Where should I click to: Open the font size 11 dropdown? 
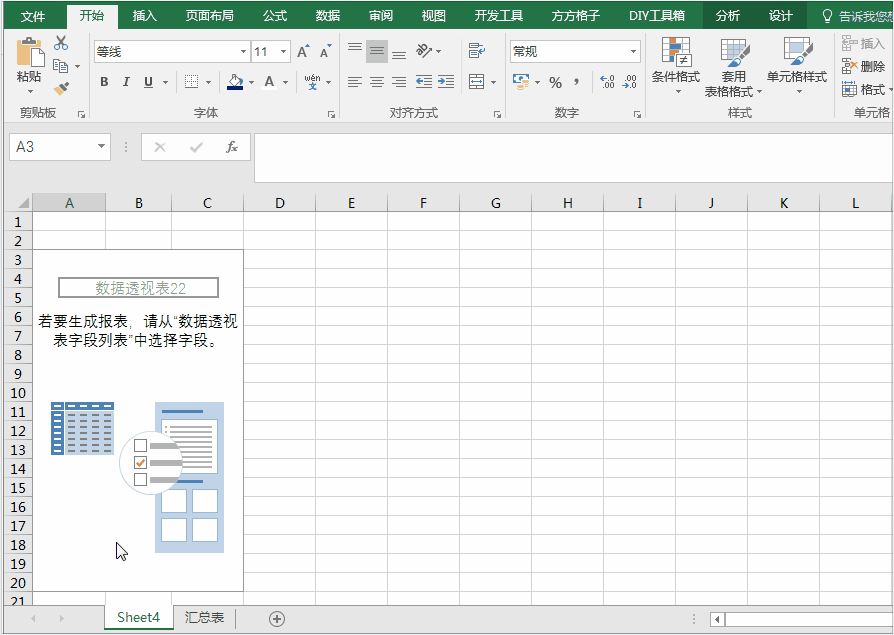(x=283, y=52)
